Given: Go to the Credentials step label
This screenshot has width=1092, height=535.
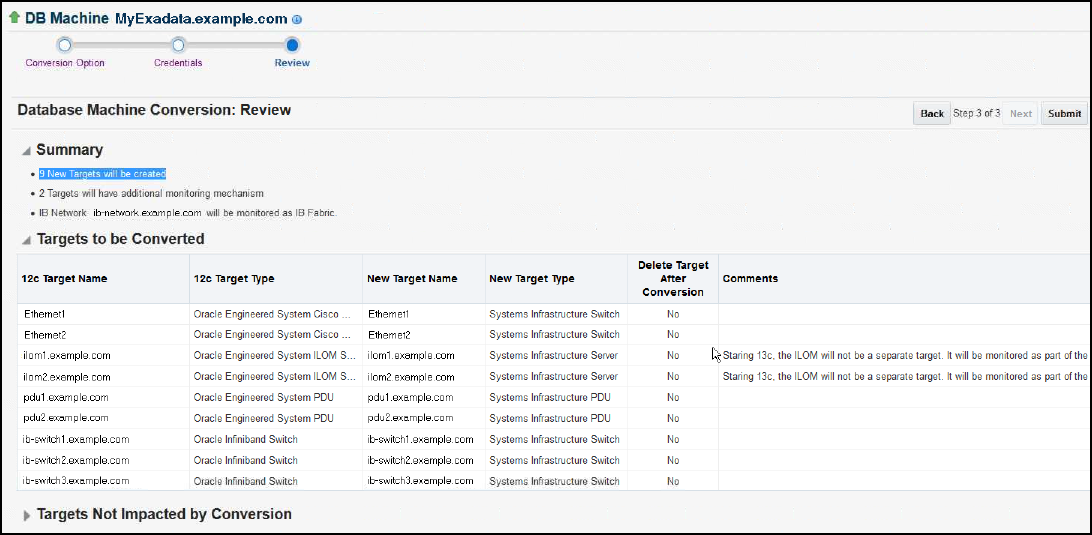Looking at the screenshot, I should pyautogui.click(x=178, y=63).
